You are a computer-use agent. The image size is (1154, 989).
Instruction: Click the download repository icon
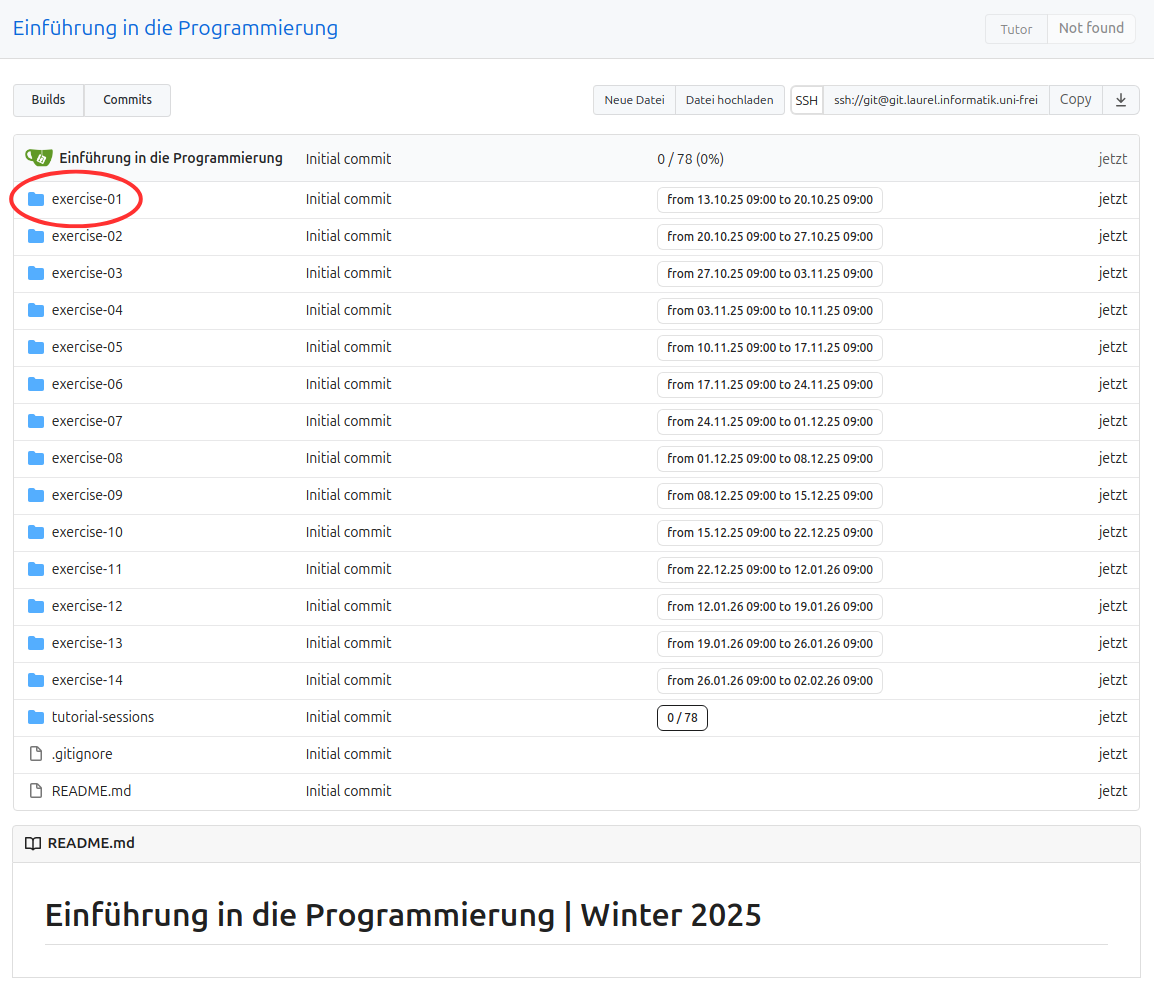point(1120,100)
